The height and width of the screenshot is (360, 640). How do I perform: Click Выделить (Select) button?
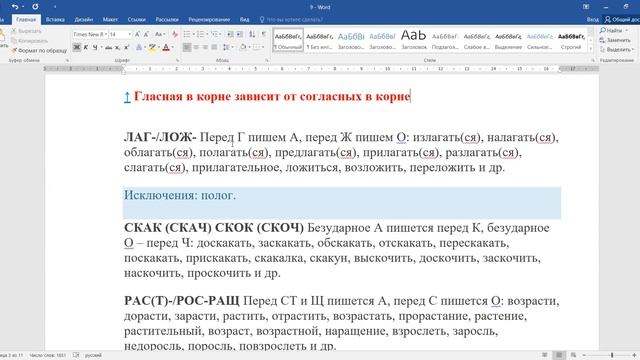point(617,49)
